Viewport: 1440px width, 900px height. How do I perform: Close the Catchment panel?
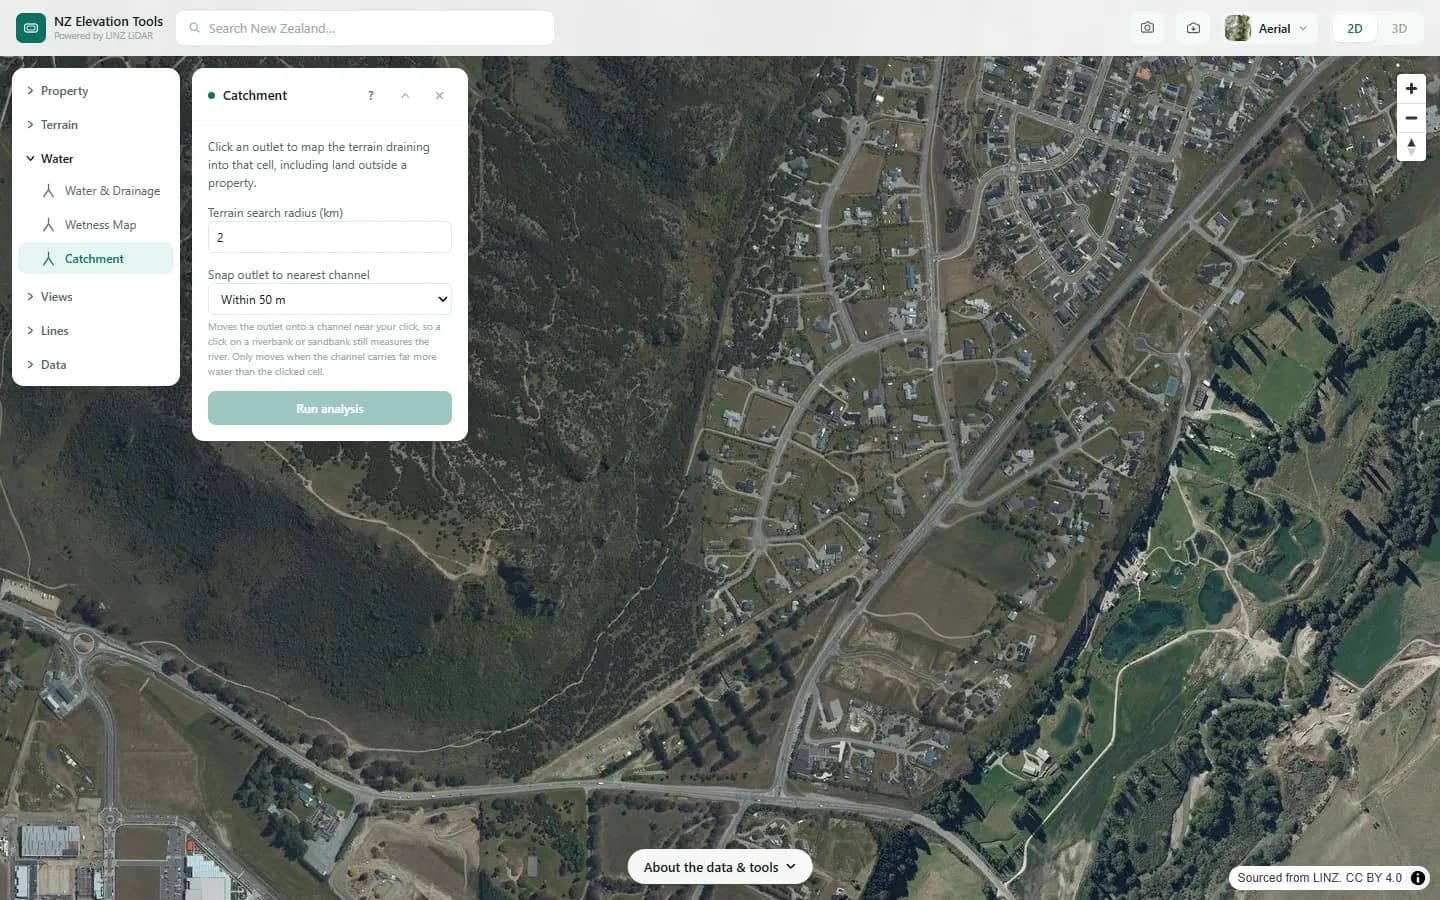click(x=439, y=96)
